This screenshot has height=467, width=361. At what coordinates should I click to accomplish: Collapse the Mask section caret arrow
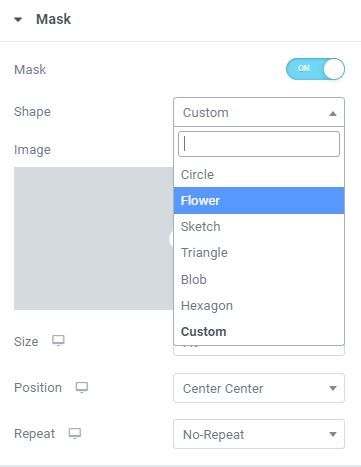tap(18, 20)
